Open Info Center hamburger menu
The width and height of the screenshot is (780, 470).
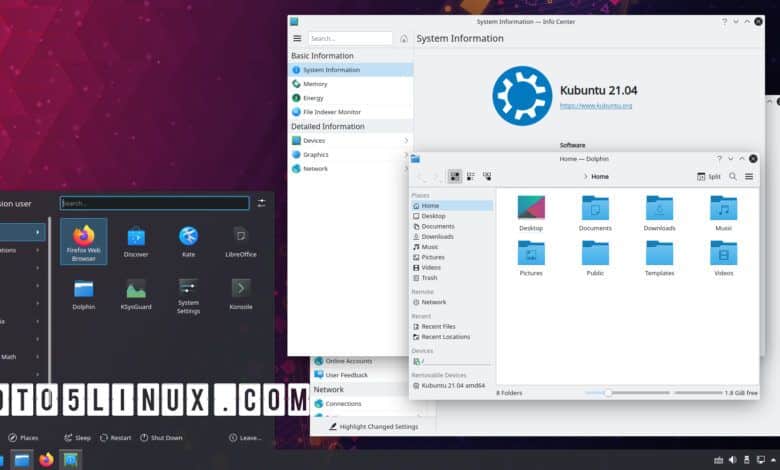pyautogui.click(x=297, y=38)
